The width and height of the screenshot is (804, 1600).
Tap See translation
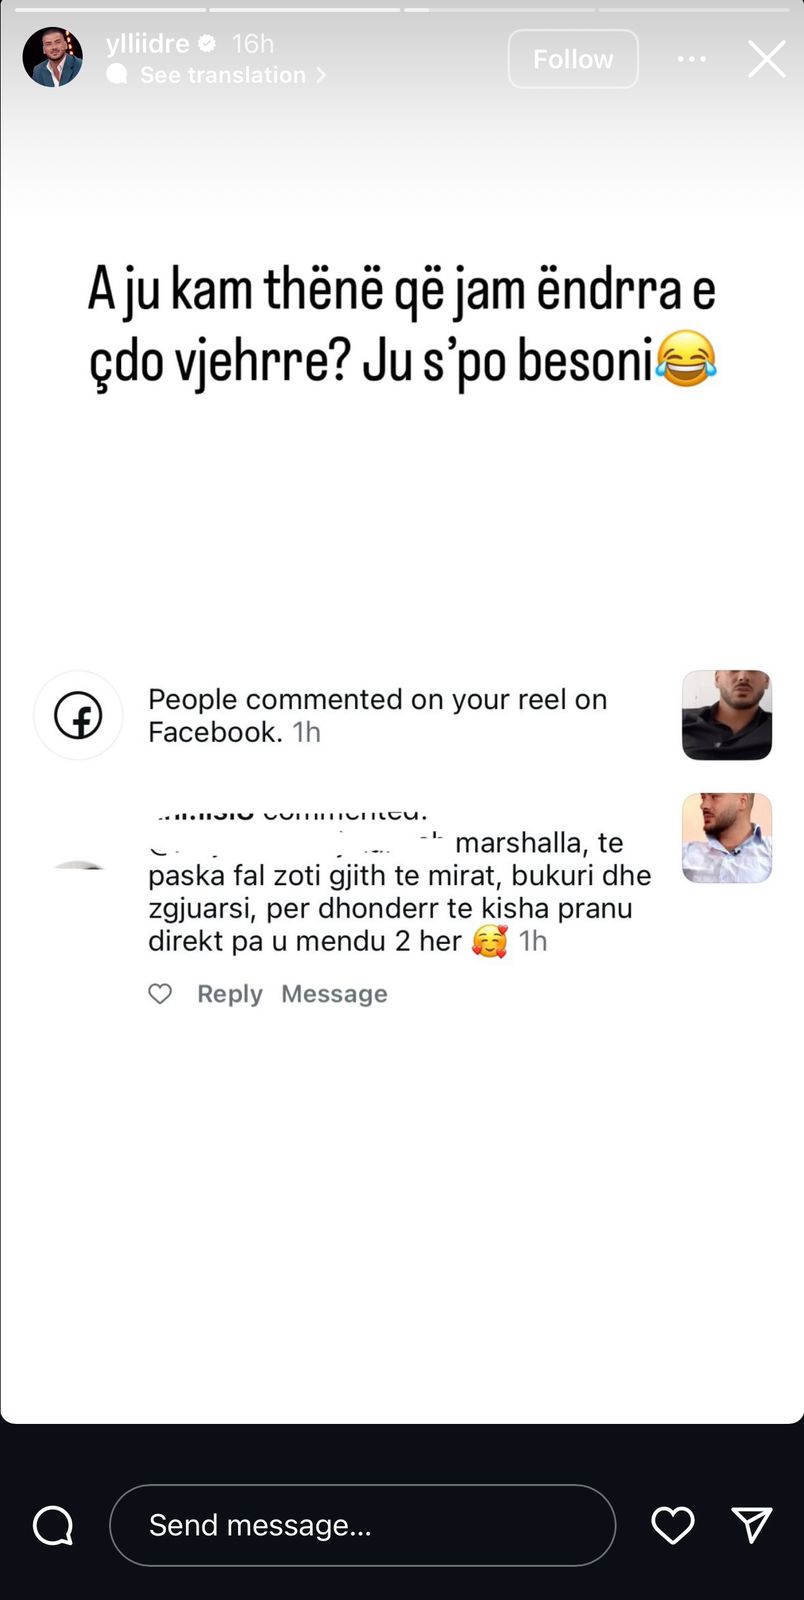click(222, 75)
